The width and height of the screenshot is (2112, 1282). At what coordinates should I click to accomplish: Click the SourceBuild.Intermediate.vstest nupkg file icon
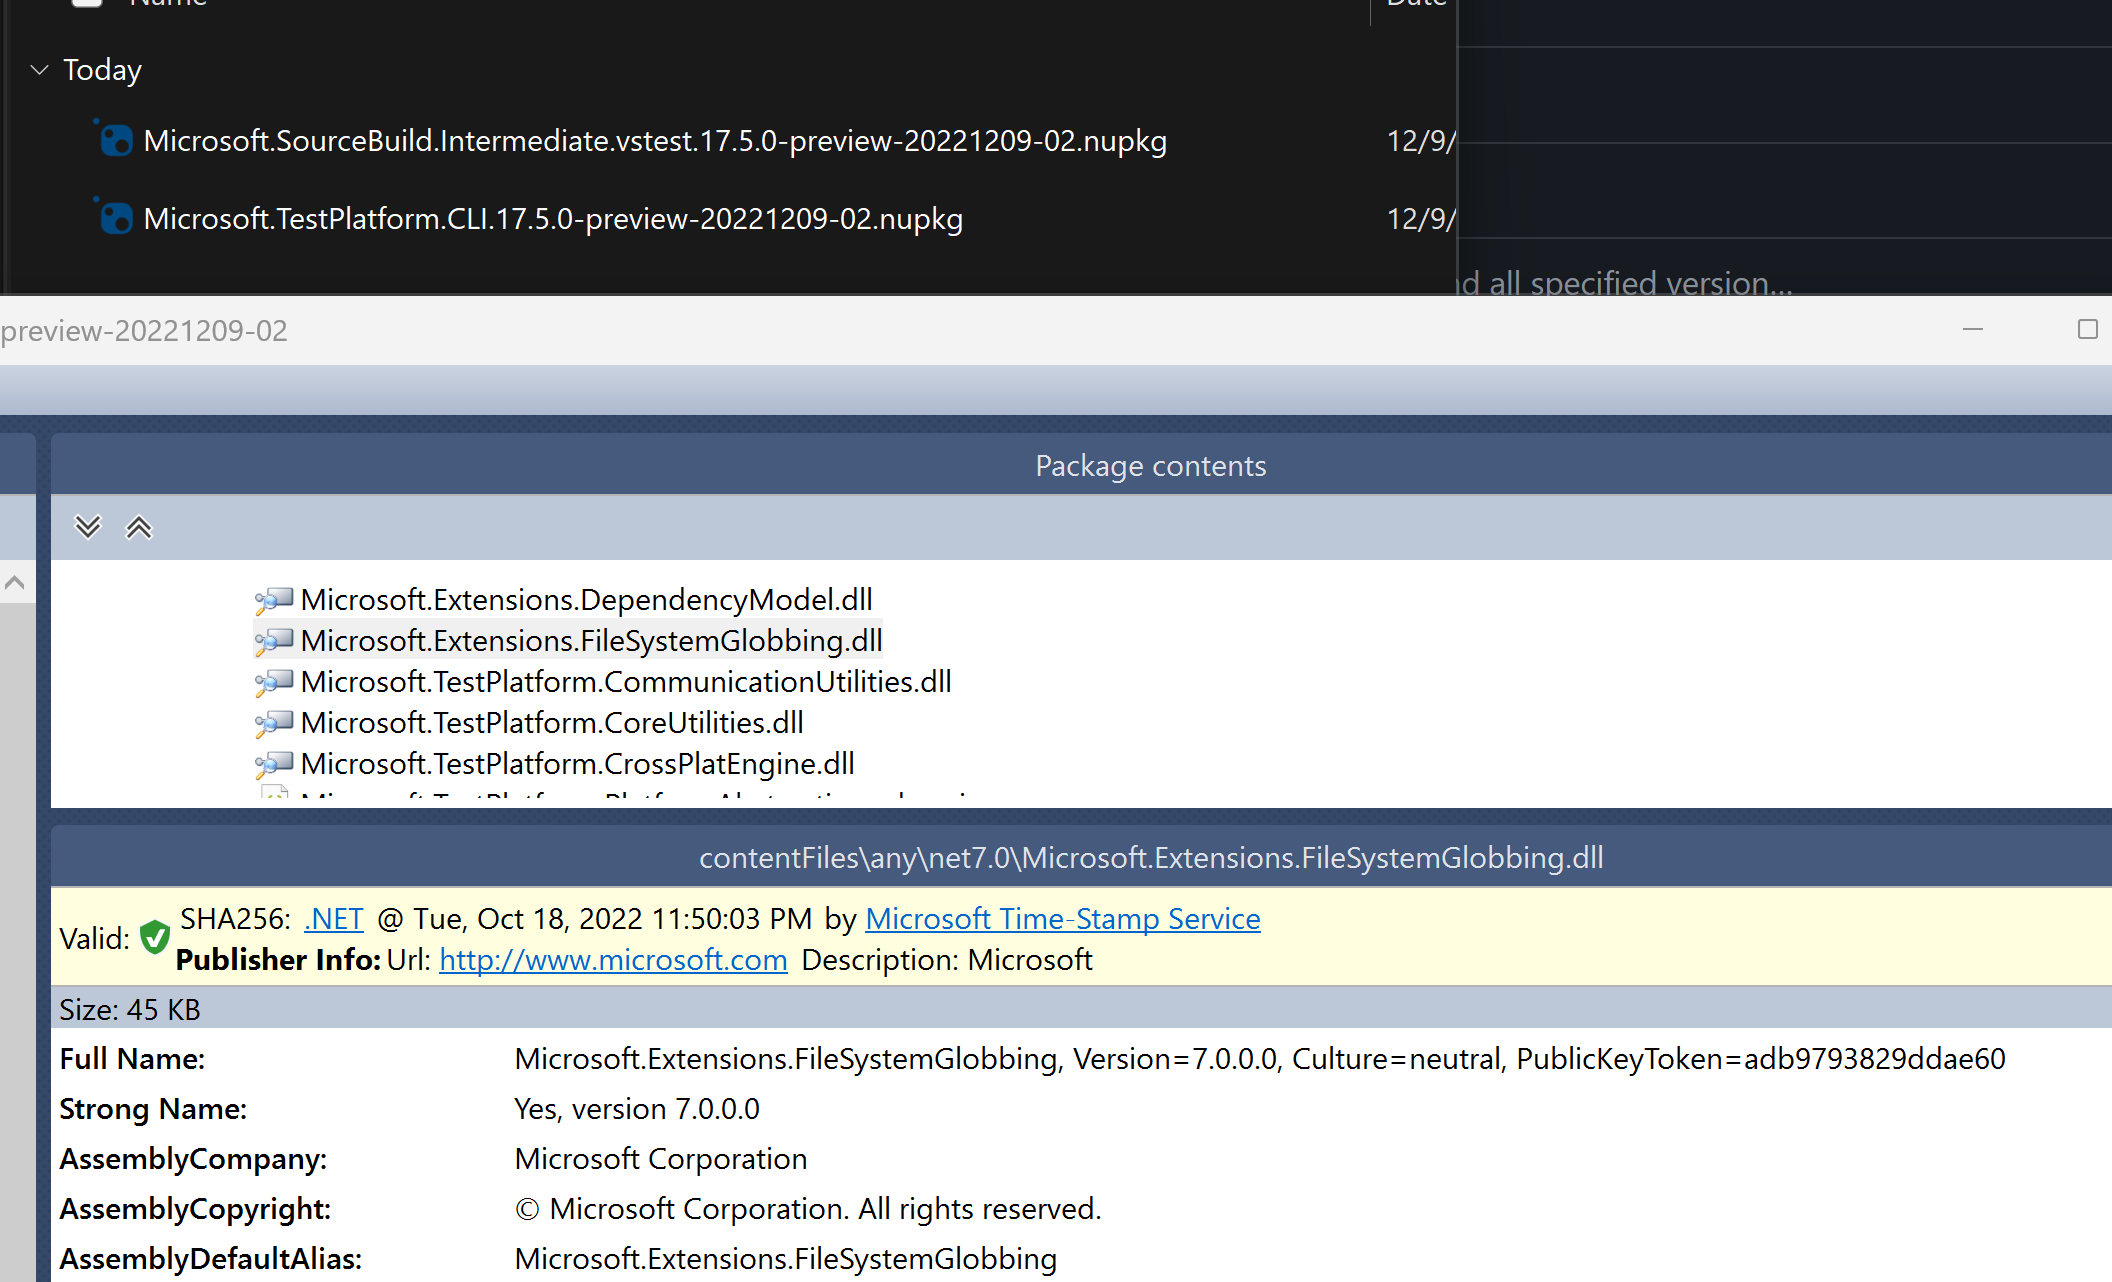(x=116, y=141)
